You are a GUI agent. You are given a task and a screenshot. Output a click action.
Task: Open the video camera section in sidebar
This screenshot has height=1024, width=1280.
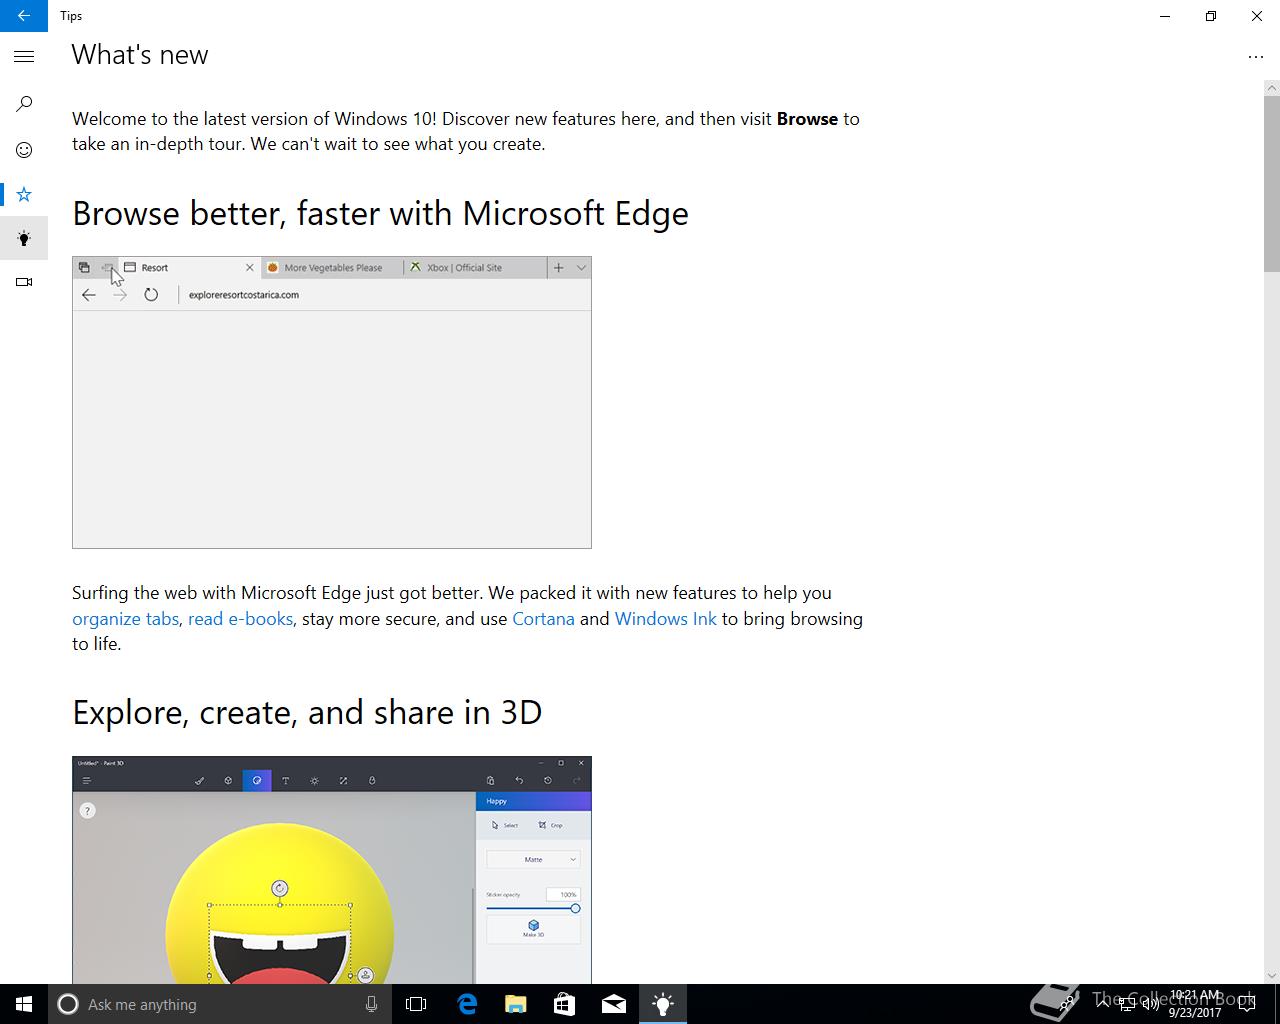click(x=24, y=282)
